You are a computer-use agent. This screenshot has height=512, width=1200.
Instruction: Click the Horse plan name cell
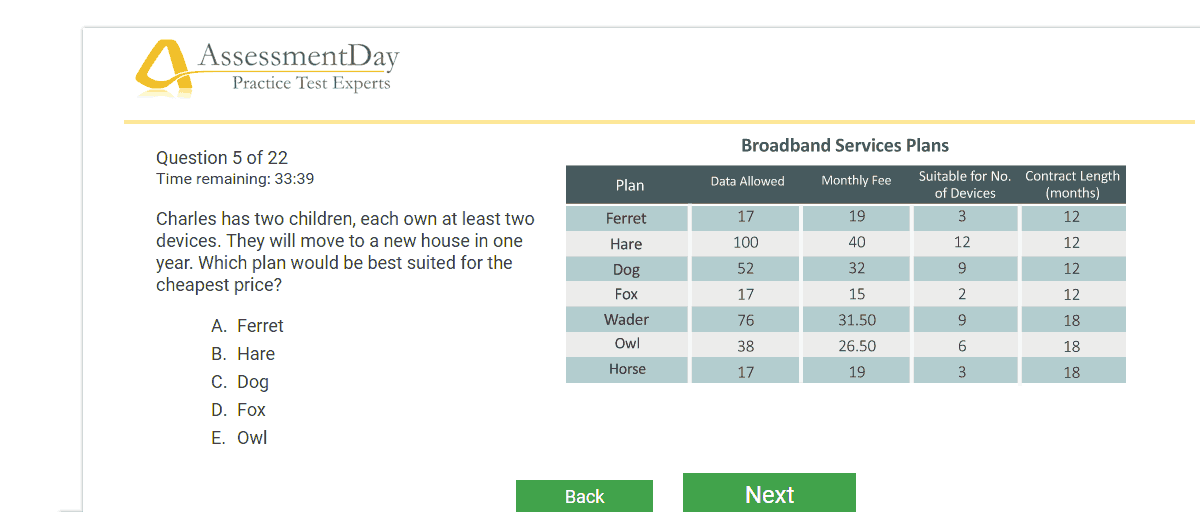point(627,370)
